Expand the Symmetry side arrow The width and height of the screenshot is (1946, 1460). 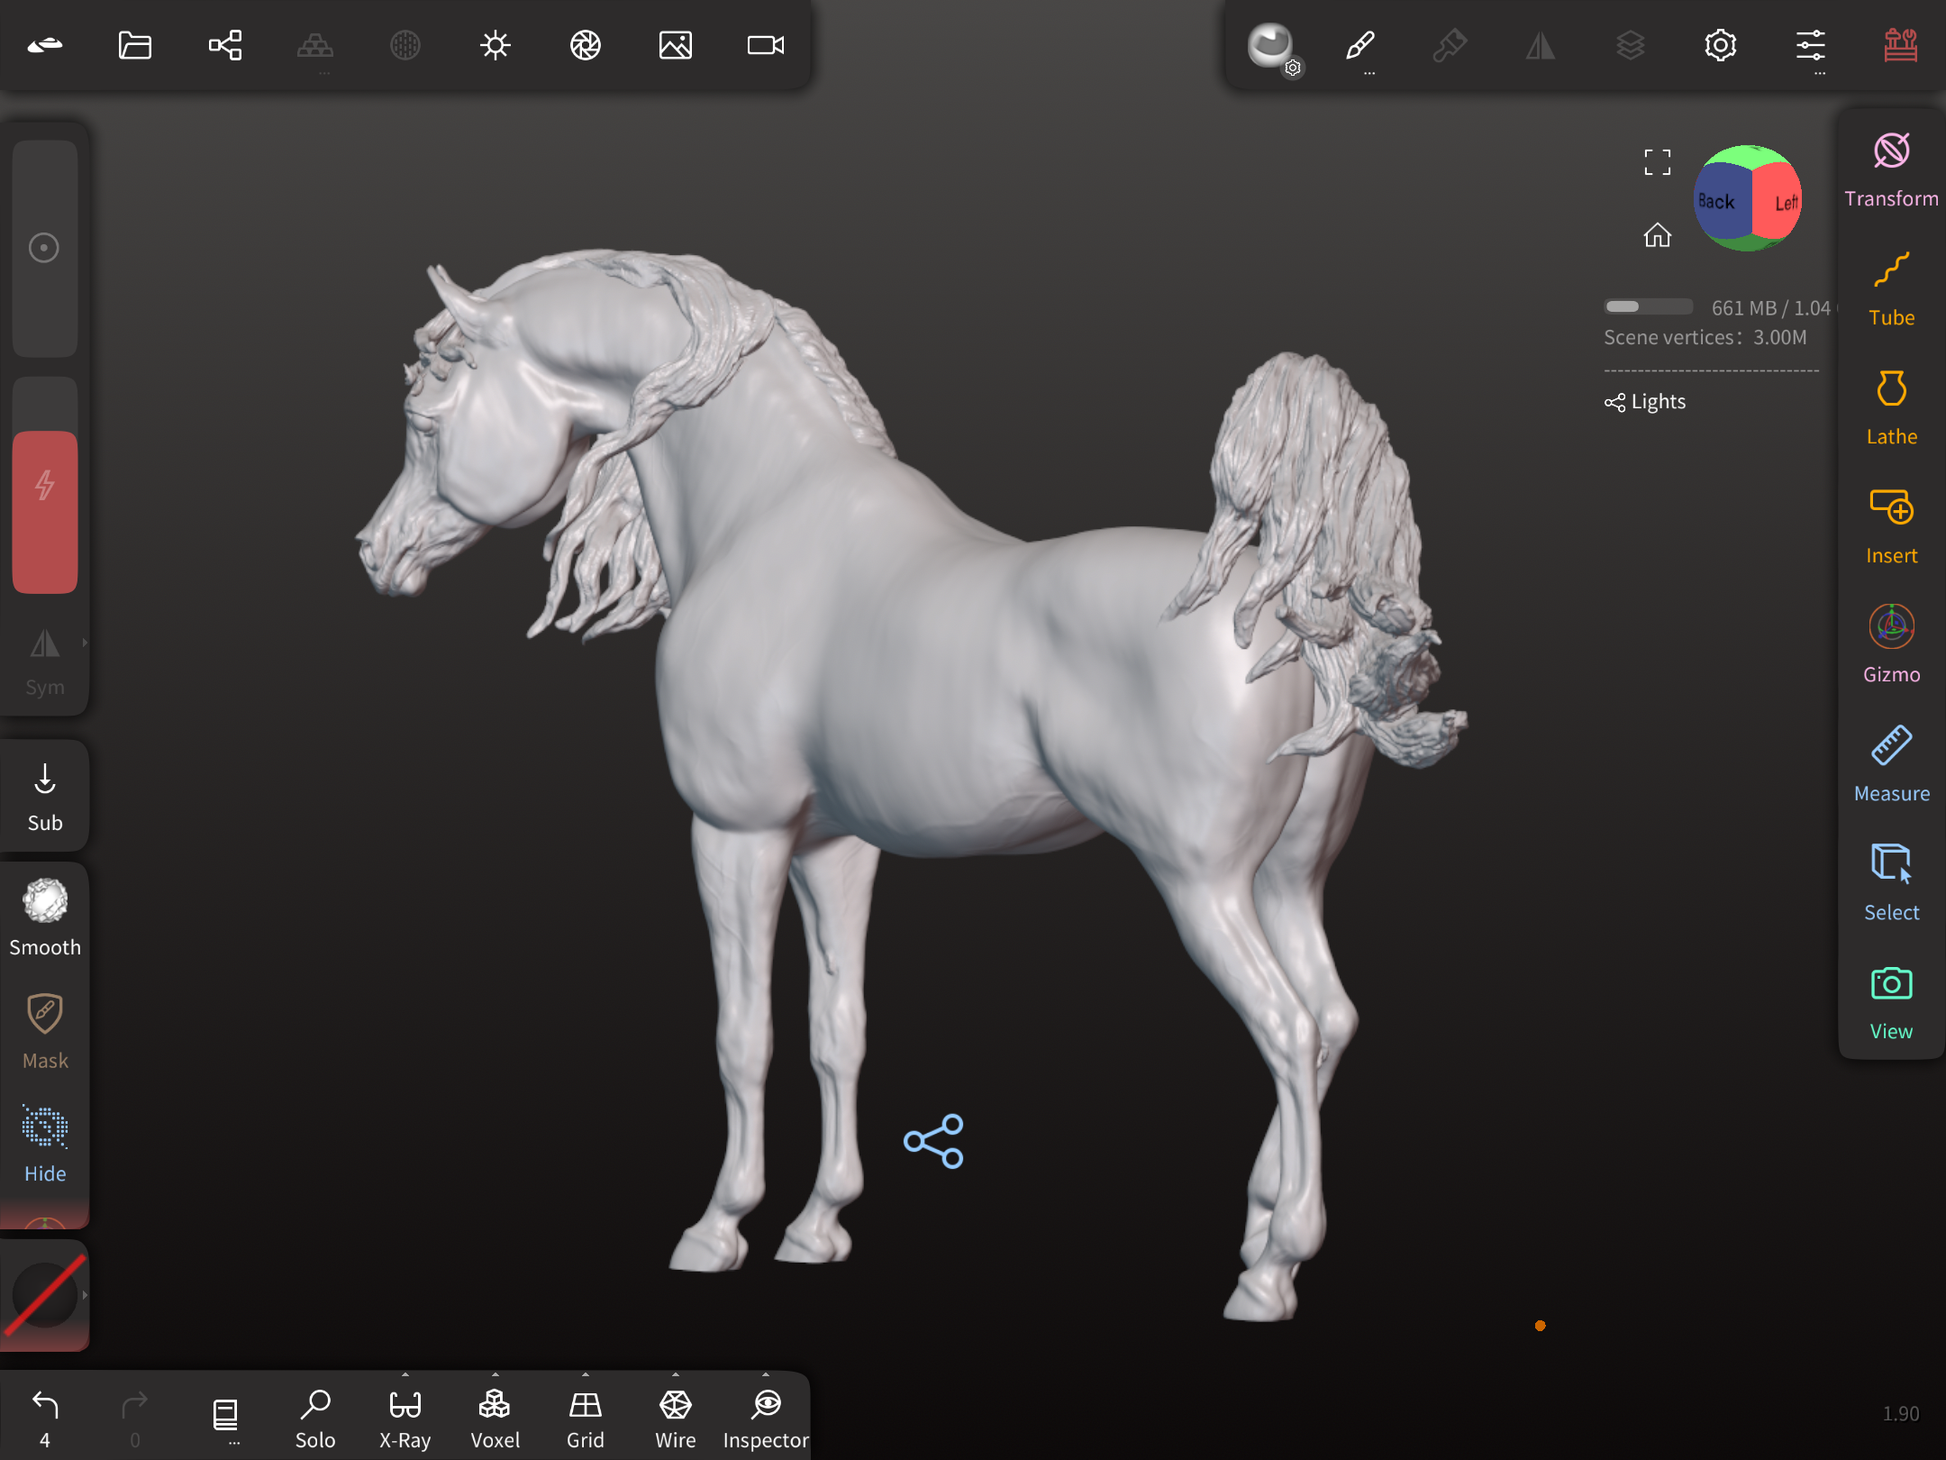pyautogui.click(x=85, y=643)
